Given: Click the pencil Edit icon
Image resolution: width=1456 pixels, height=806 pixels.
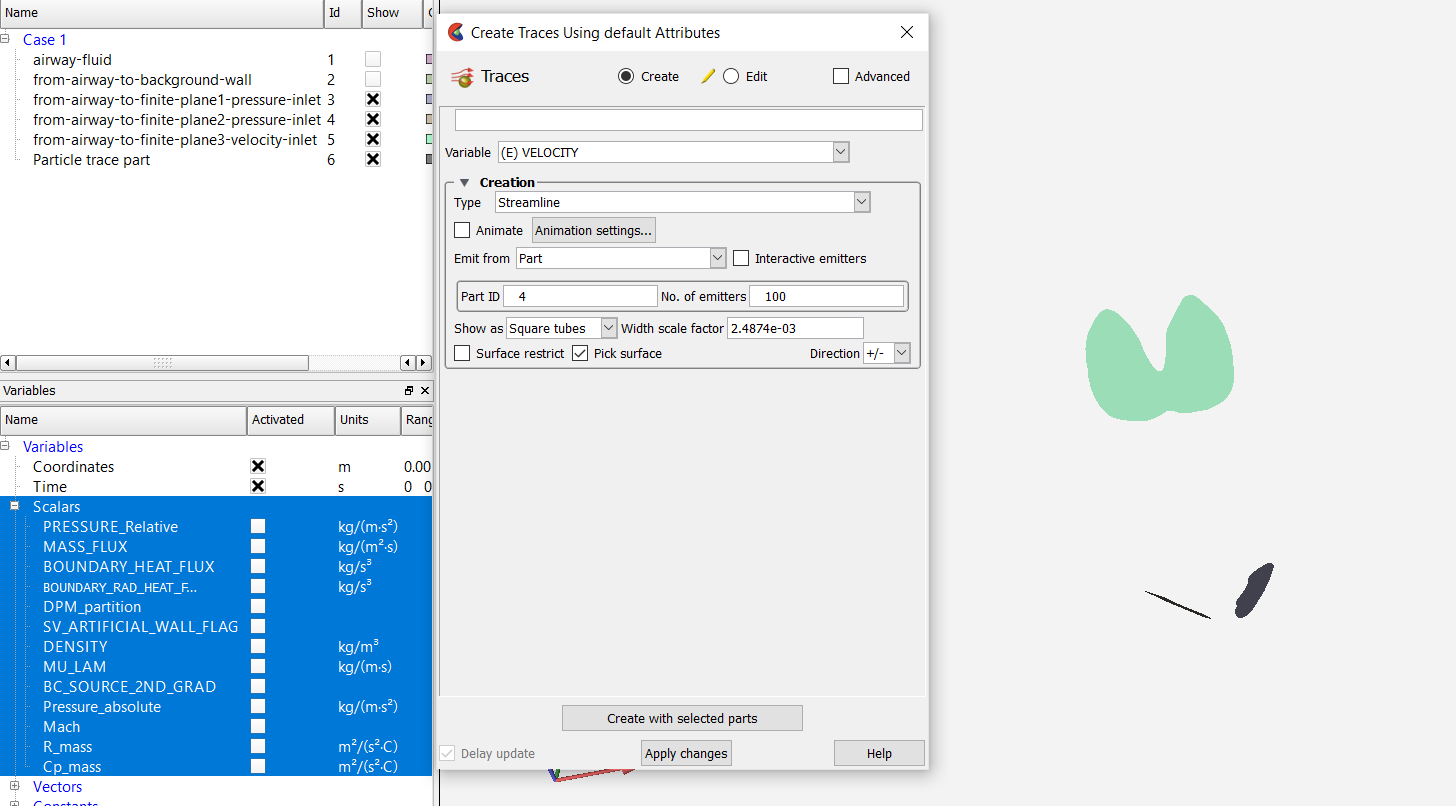Looking at the screenshot, I should pos(708,76).
